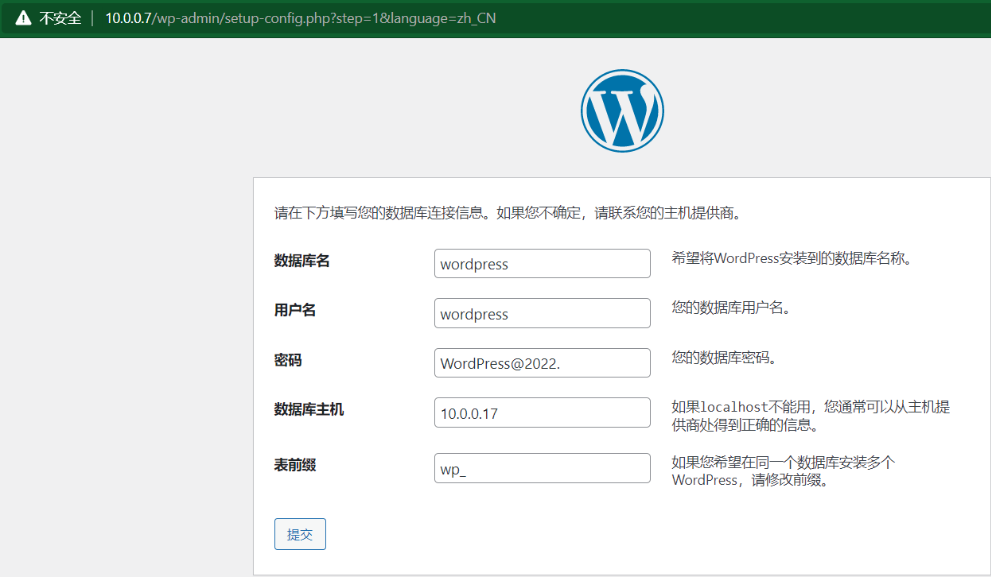Click the 密码 field containing WordPress@2022.
Screen dimensions: 991x577
pyautogui.click(x=542, y=363)
